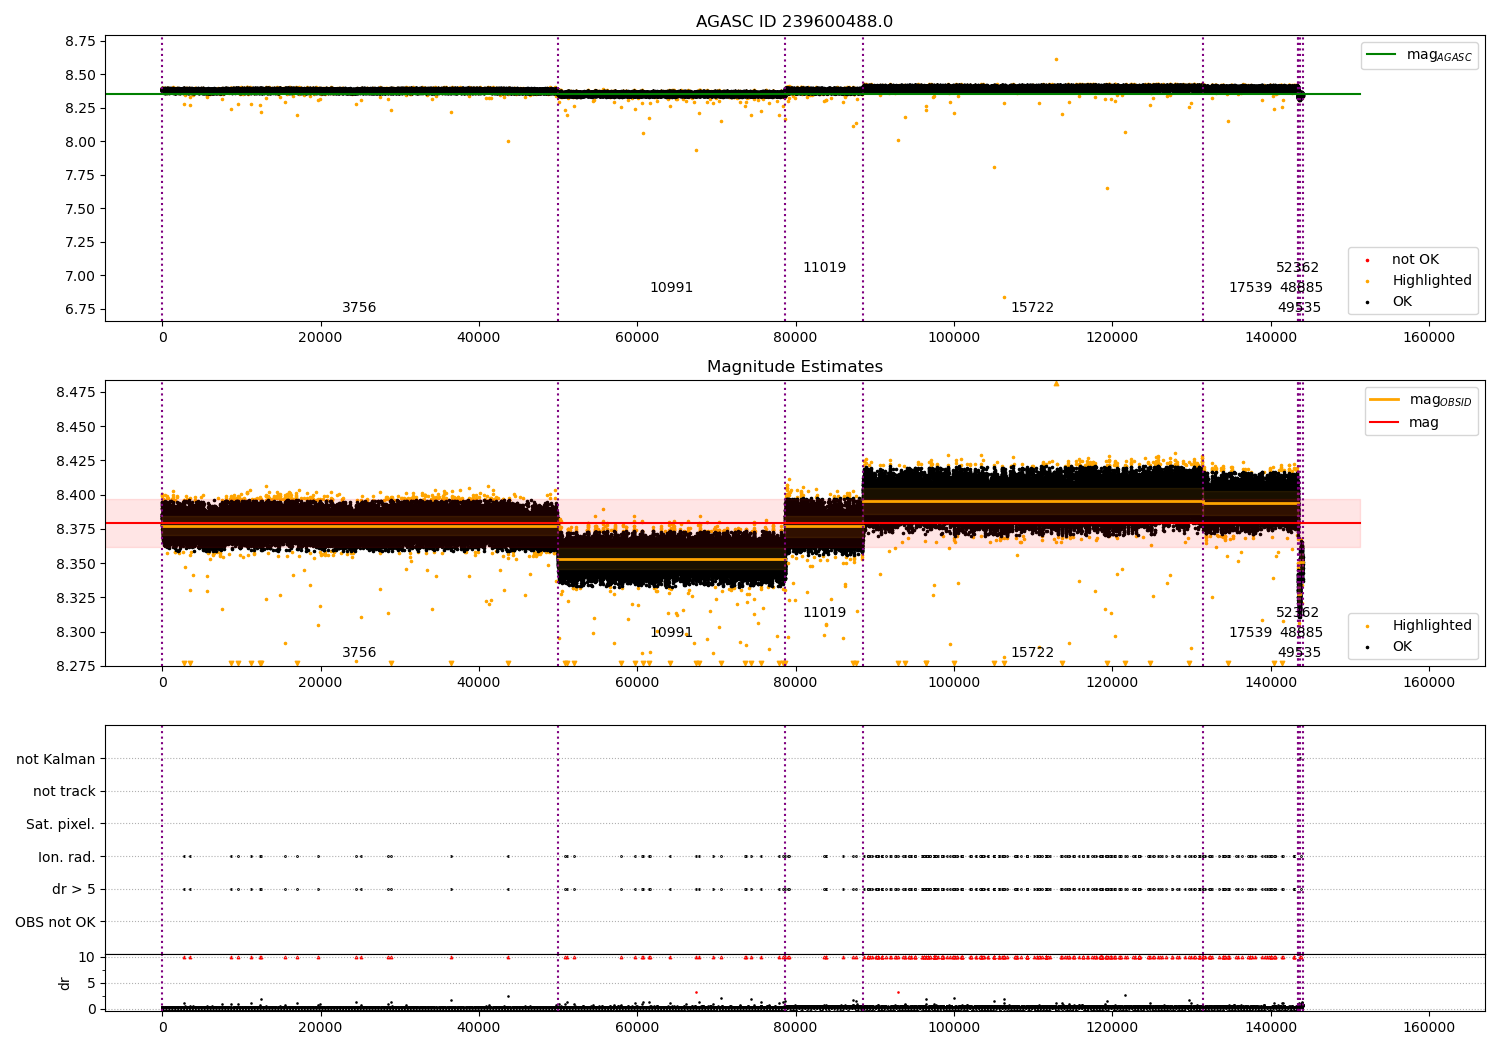This screenshot has height=1050, width=1500.
Task: Click the green line sample in mag AGASC legend
Action: click(x=1381, y=55)
